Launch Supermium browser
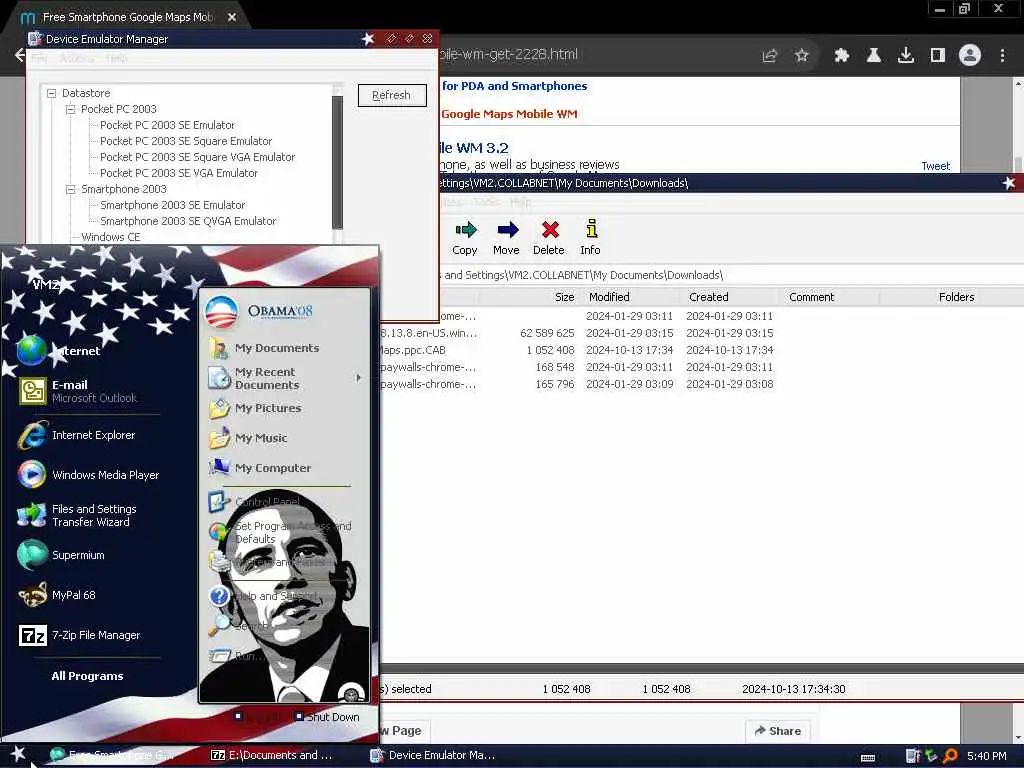The image size is (1024, 768). point(61,555)
